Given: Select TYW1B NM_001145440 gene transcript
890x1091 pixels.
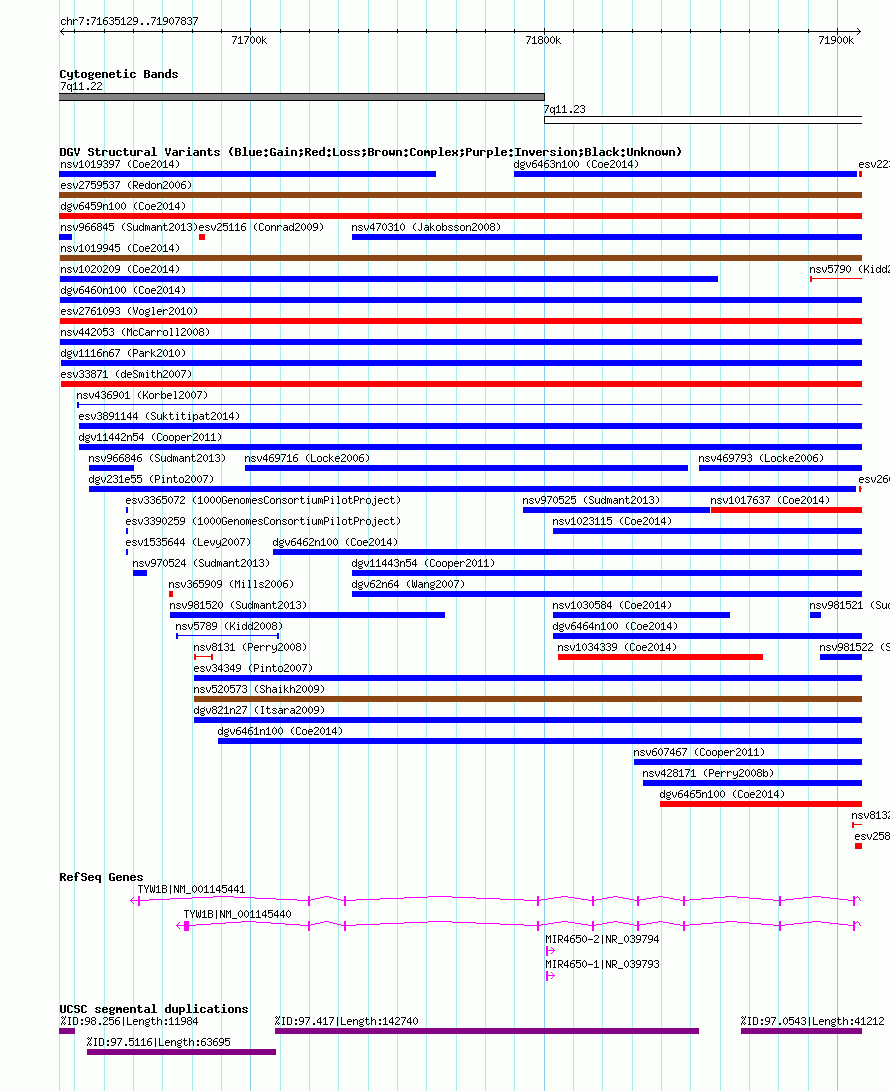Looking at the screenshot, I should point(519,925).
